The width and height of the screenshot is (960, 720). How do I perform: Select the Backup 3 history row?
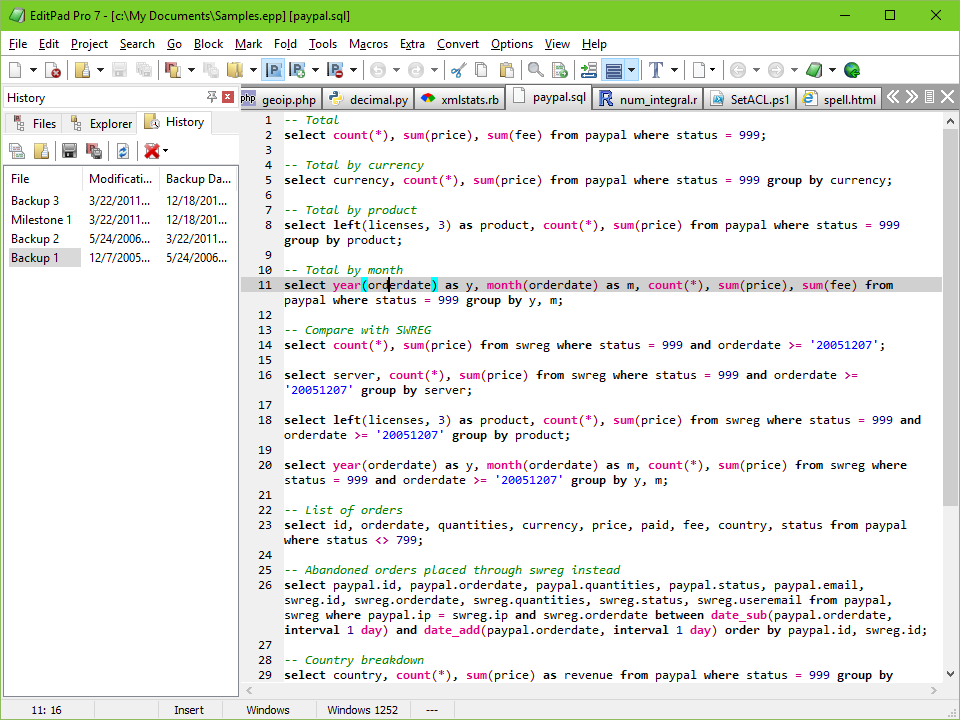(x=120, y=201)
